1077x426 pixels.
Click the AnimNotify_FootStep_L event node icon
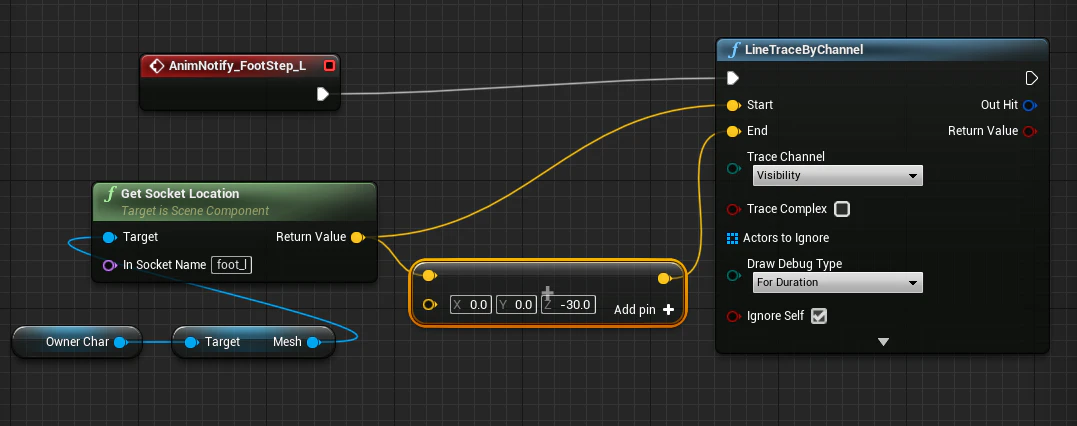(157, 66)
